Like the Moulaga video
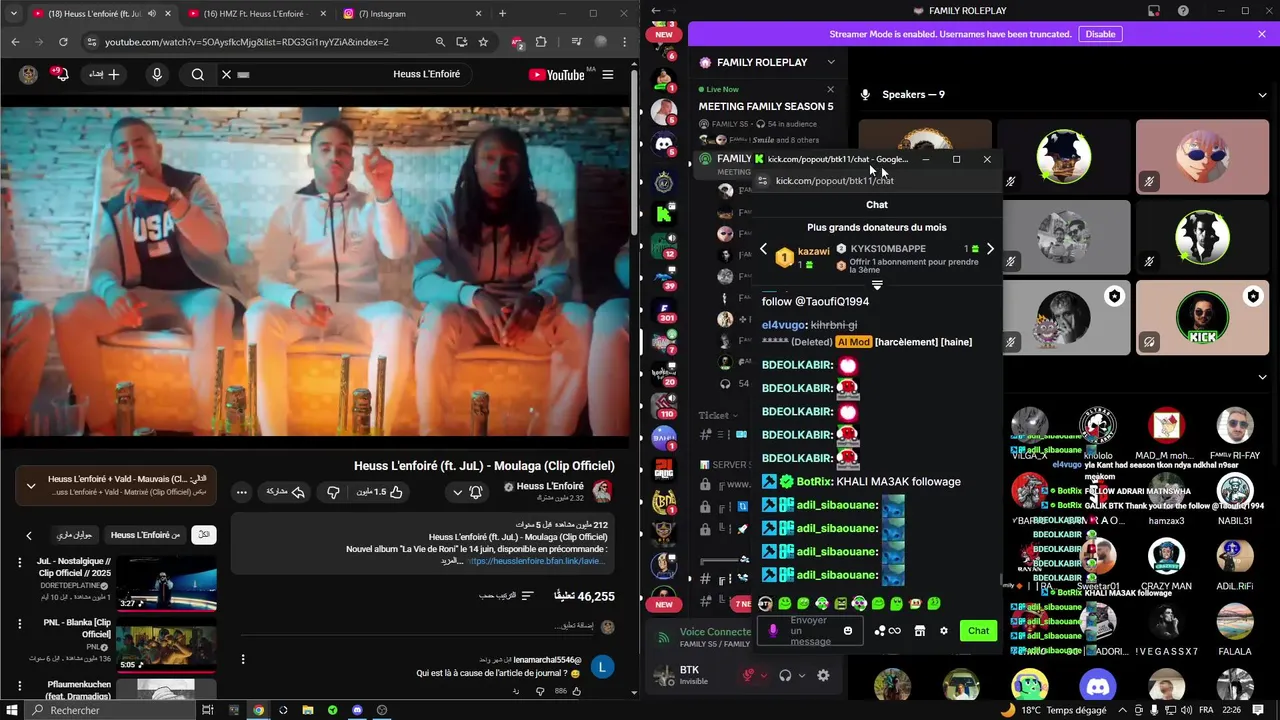Screen dimensions: 1280x720 [x=380, y=492]
